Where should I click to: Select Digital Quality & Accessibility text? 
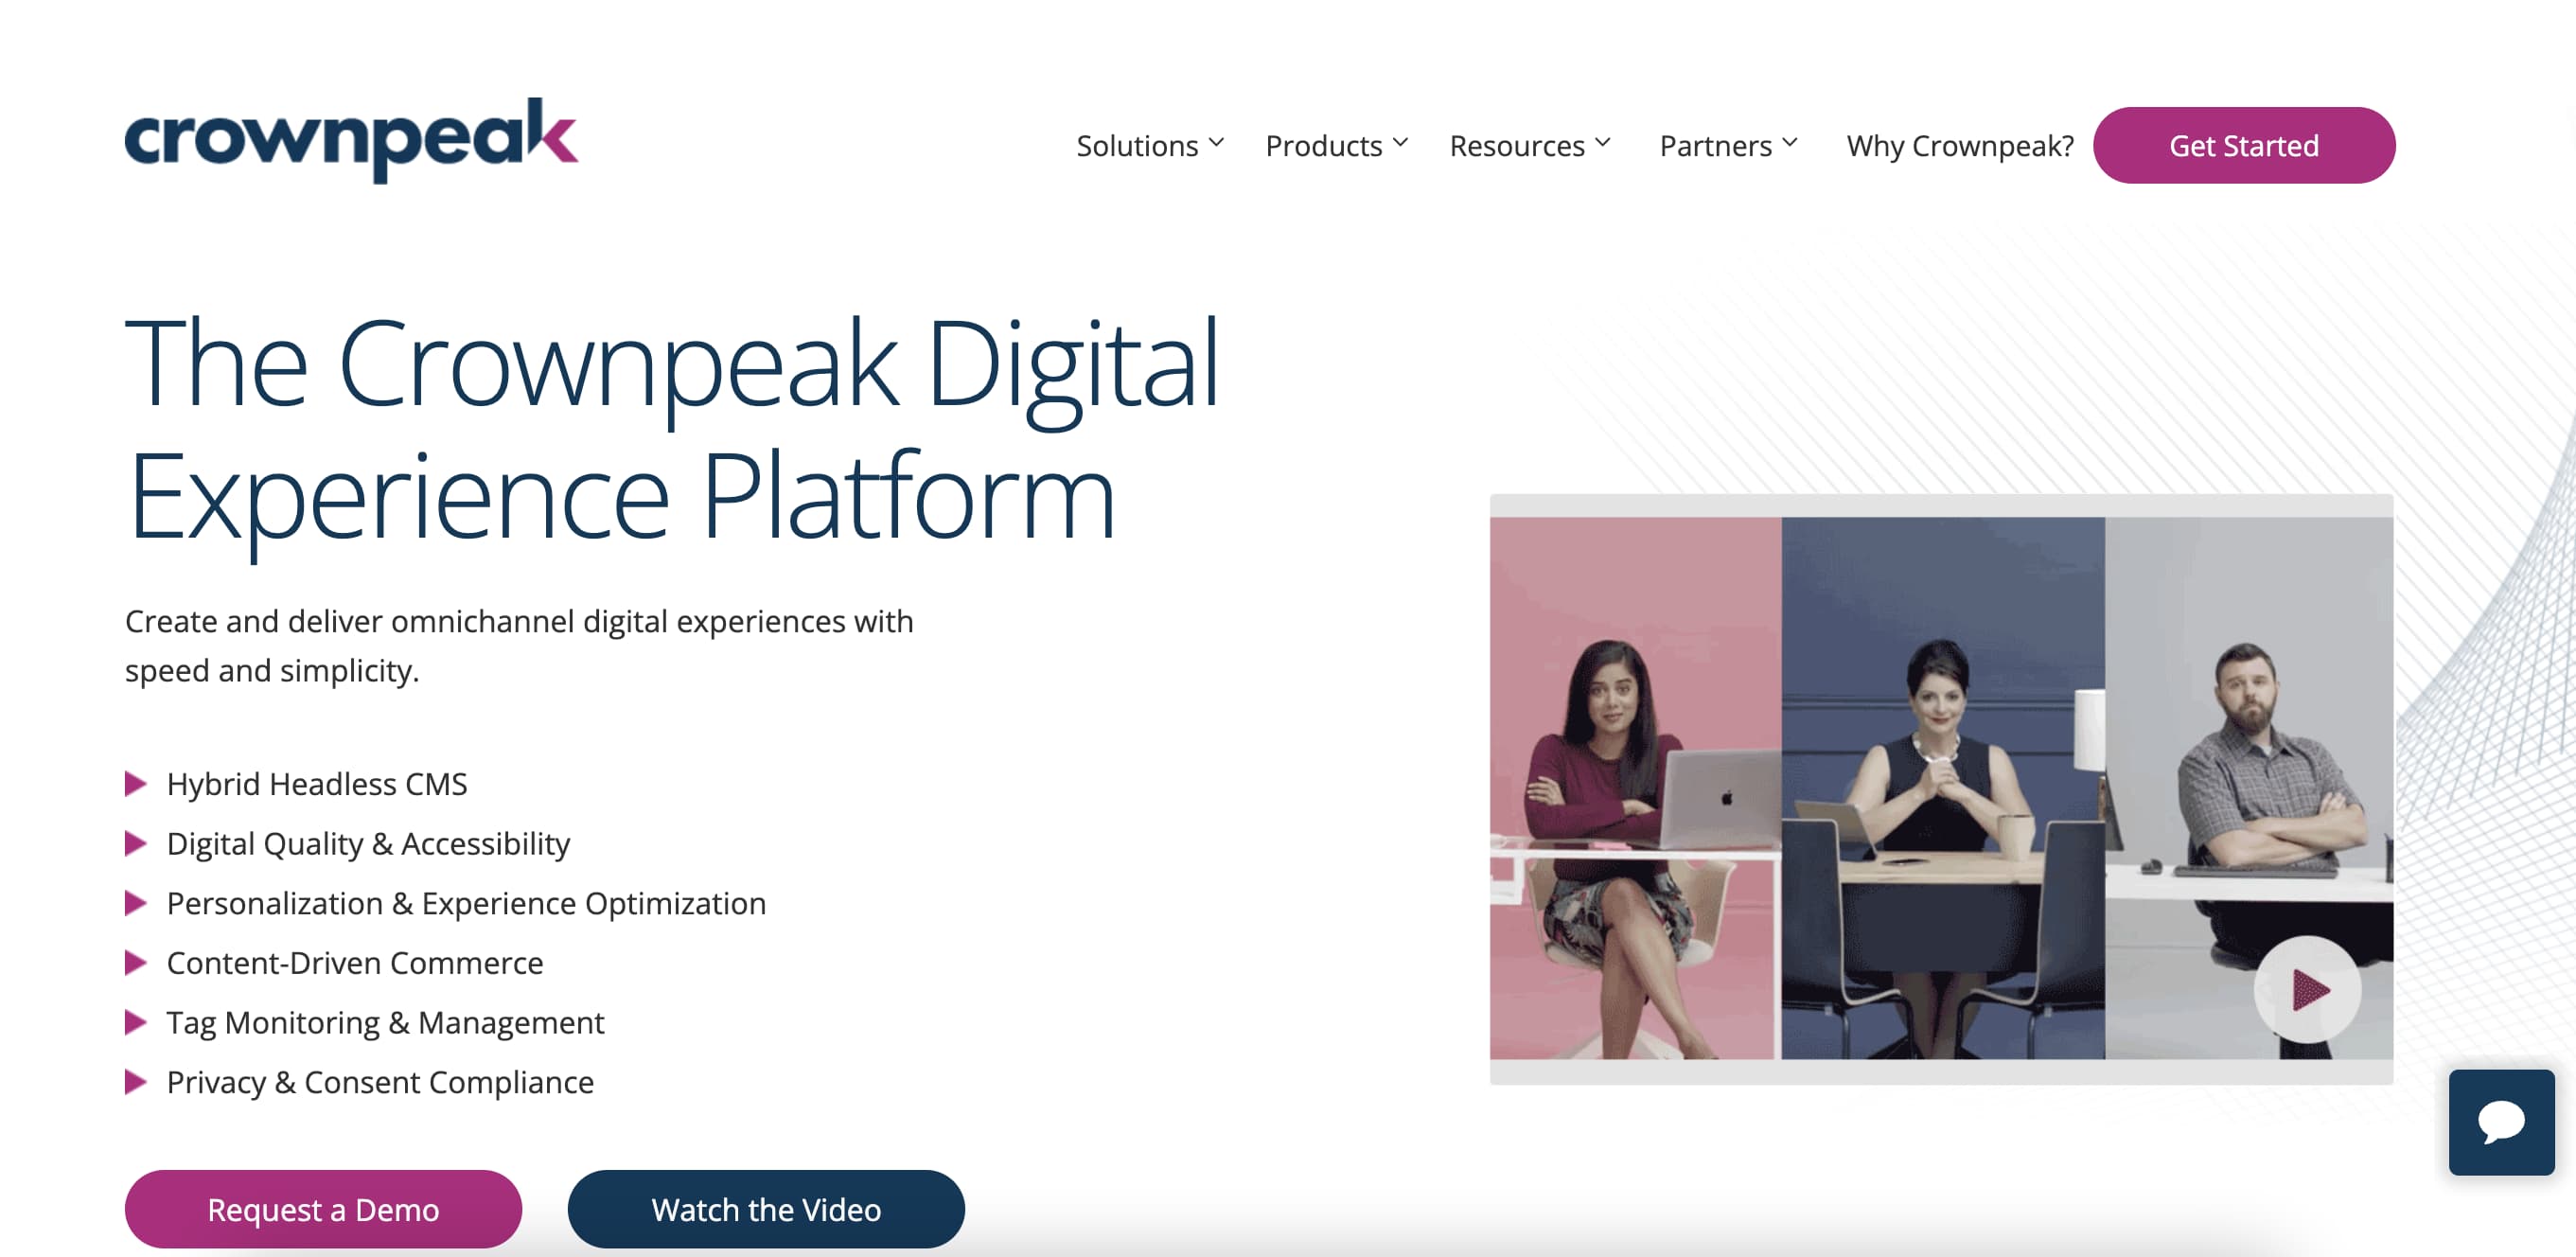368,844
